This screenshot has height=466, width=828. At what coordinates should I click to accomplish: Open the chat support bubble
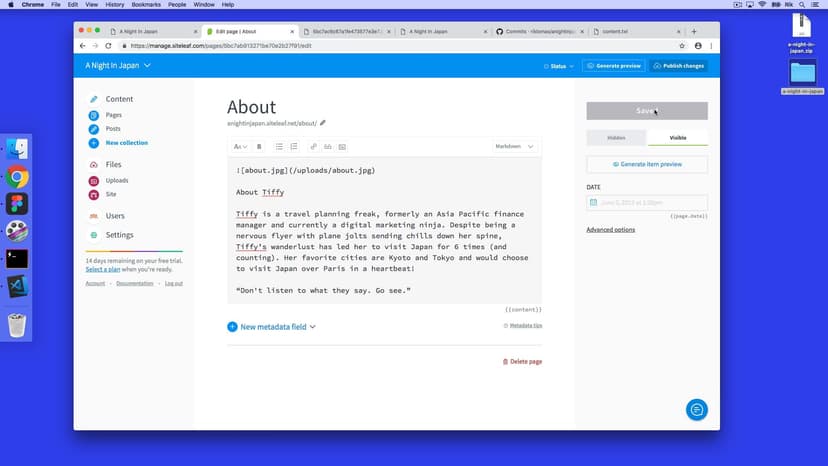click(x=697, y=409)
